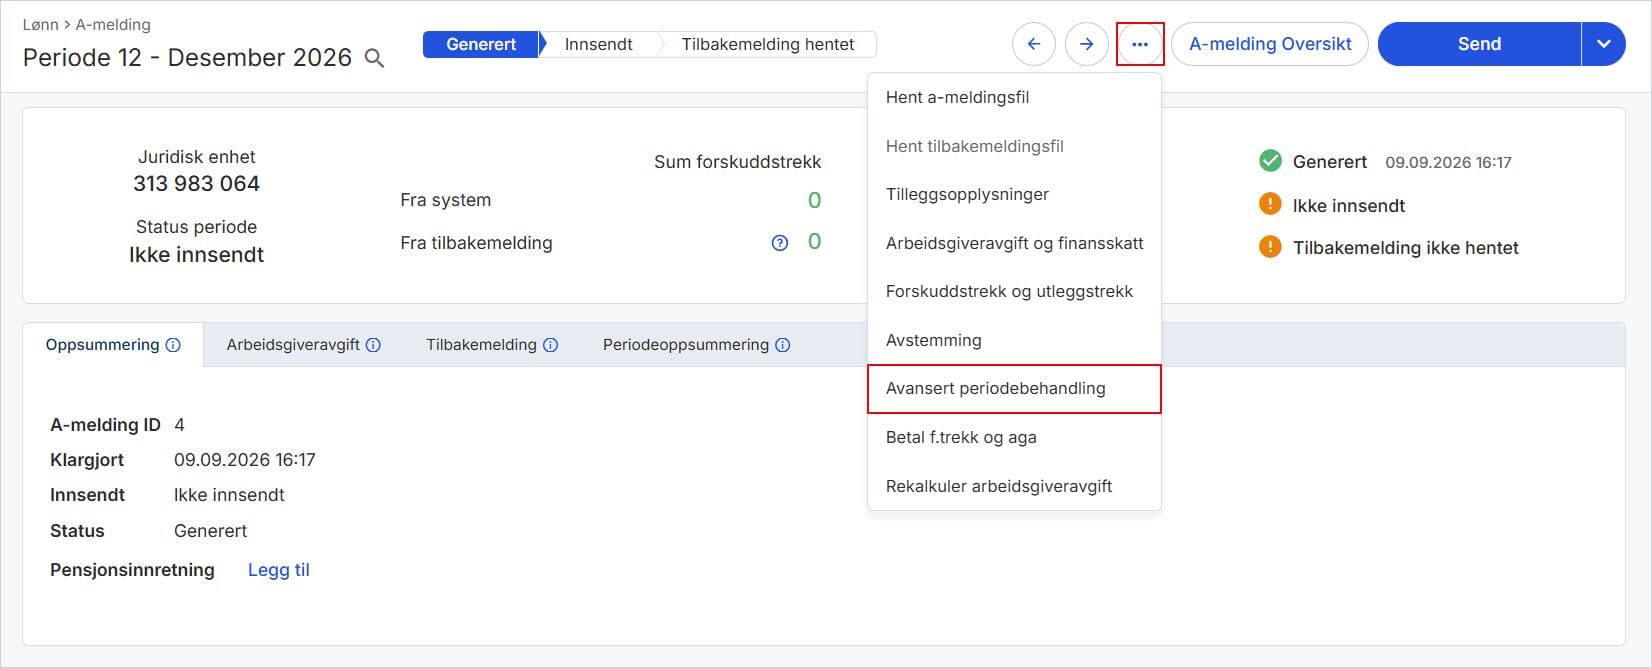Viewport: 1652px width, 668px height.
Task: Click the info icon on Oppsummering tab
Action: pyautogui.click(x=173, y=345)
